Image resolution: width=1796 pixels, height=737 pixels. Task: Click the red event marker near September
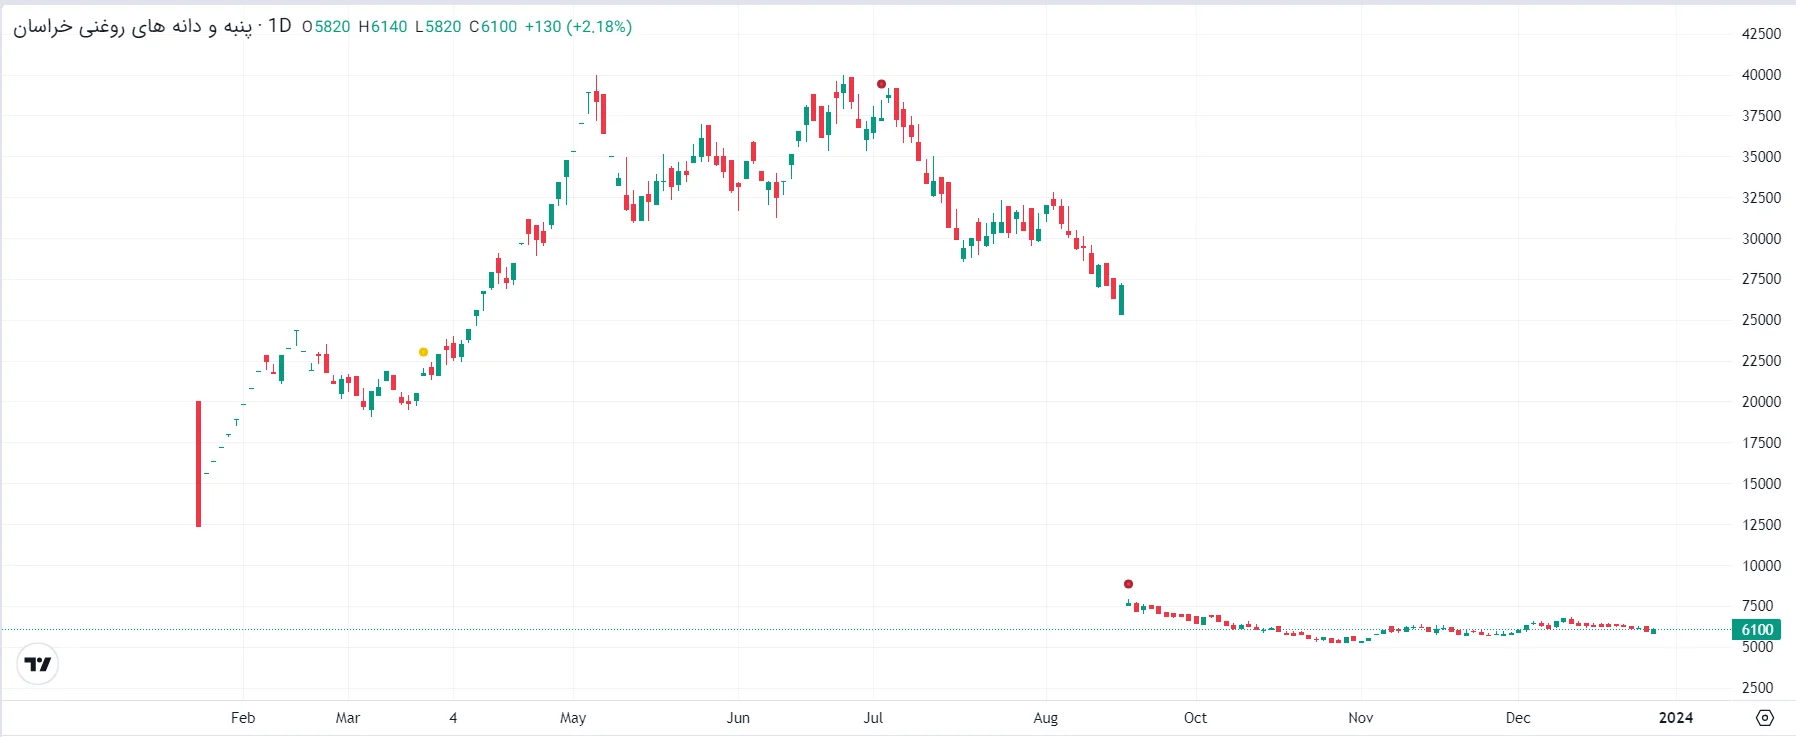pyautogui.click(x=1128, y=584)
